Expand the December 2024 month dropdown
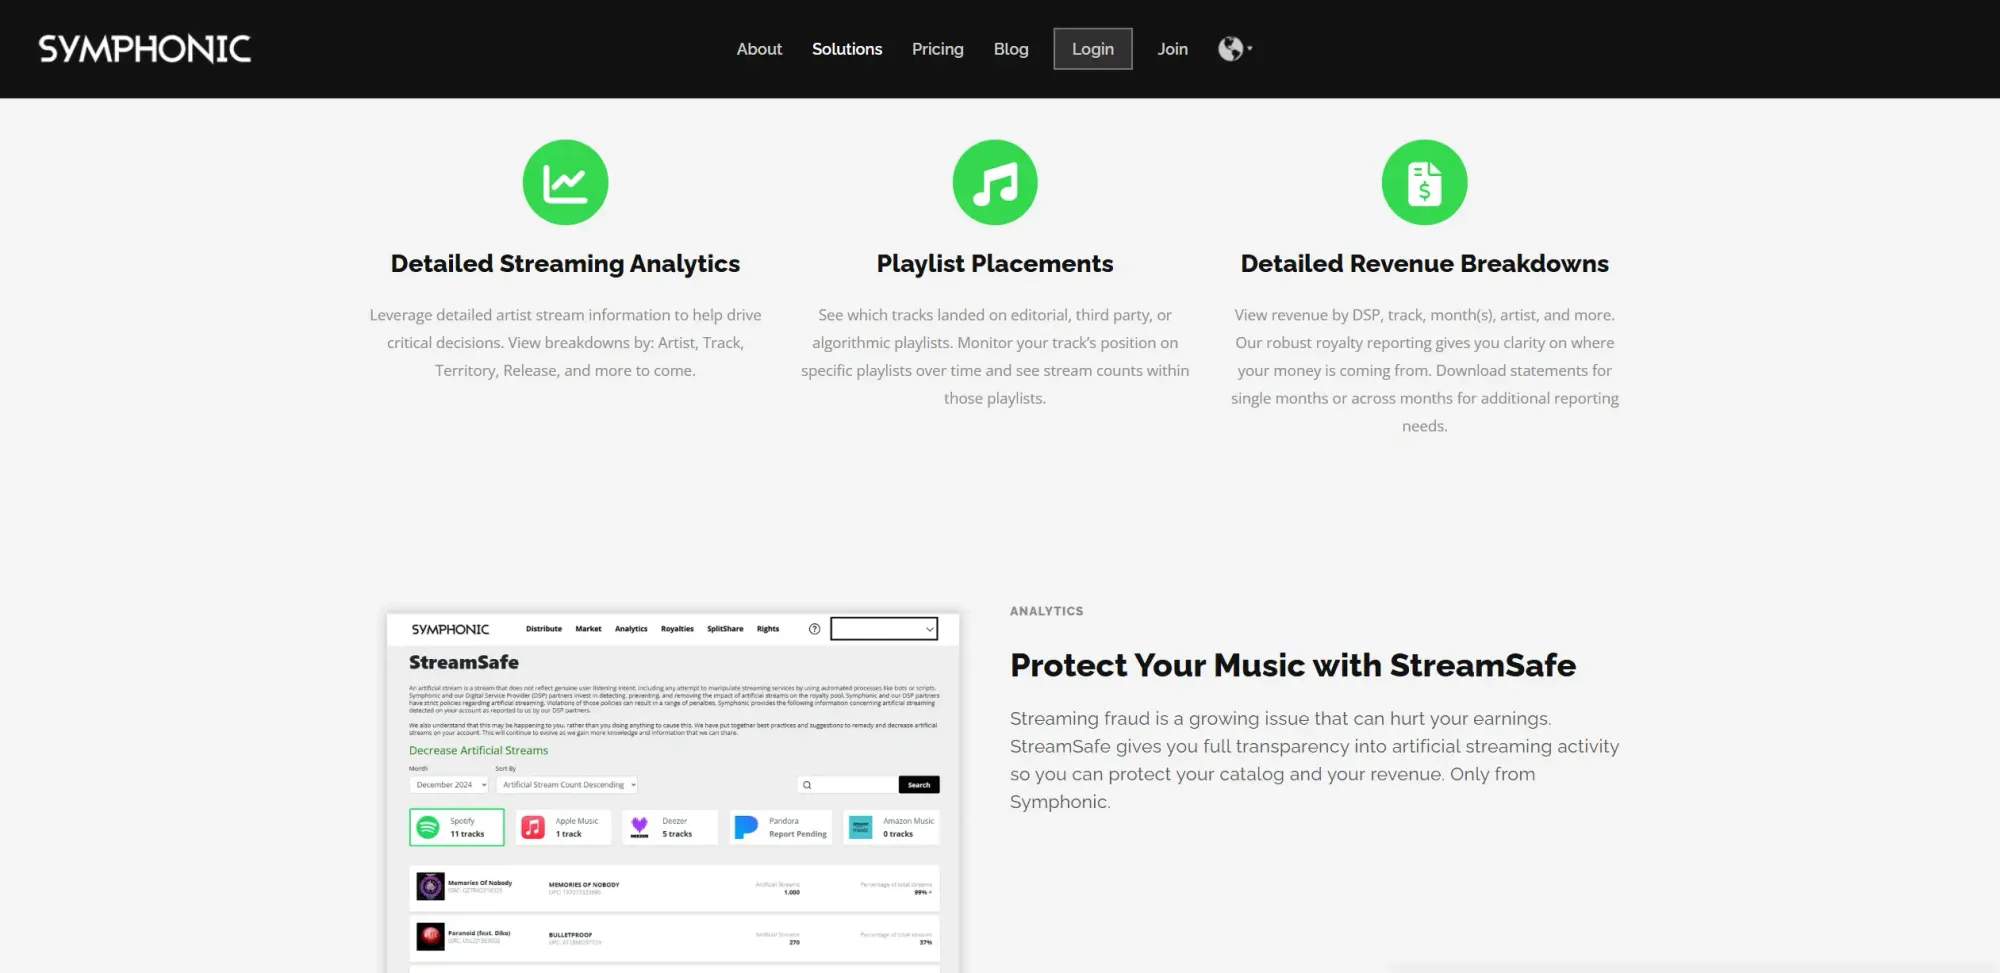The width and height of the screenshot is (2000, 973). (x=449, y=785)
